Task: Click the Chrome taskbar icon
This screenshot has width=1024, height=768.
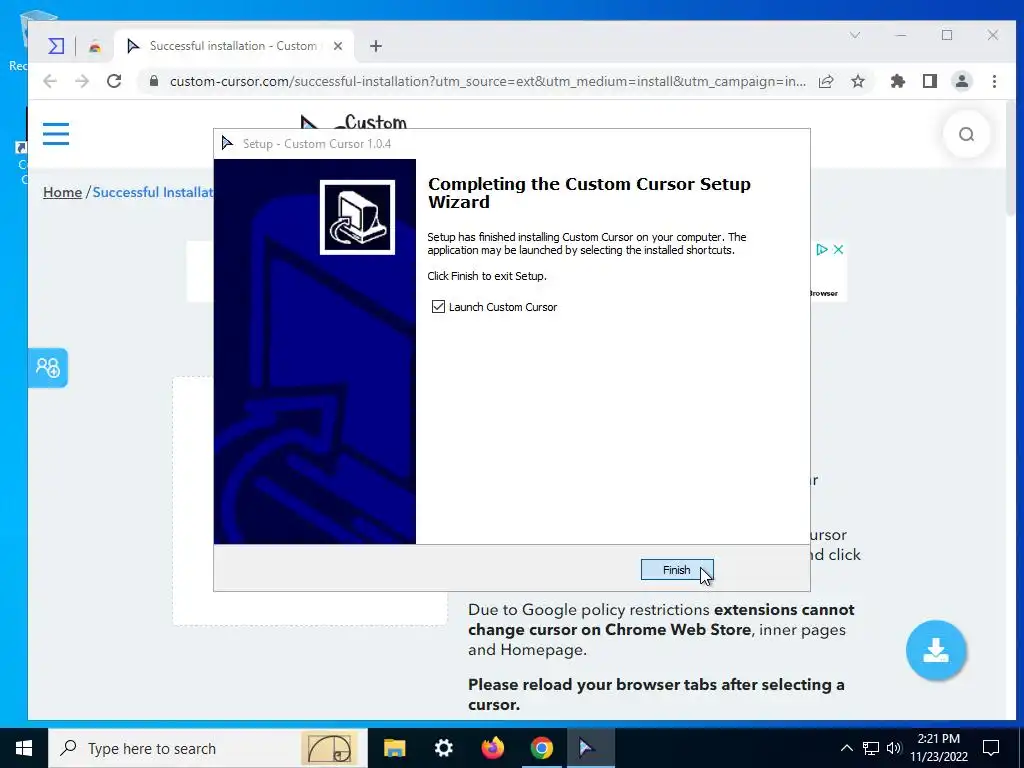Action: [541, 748]
